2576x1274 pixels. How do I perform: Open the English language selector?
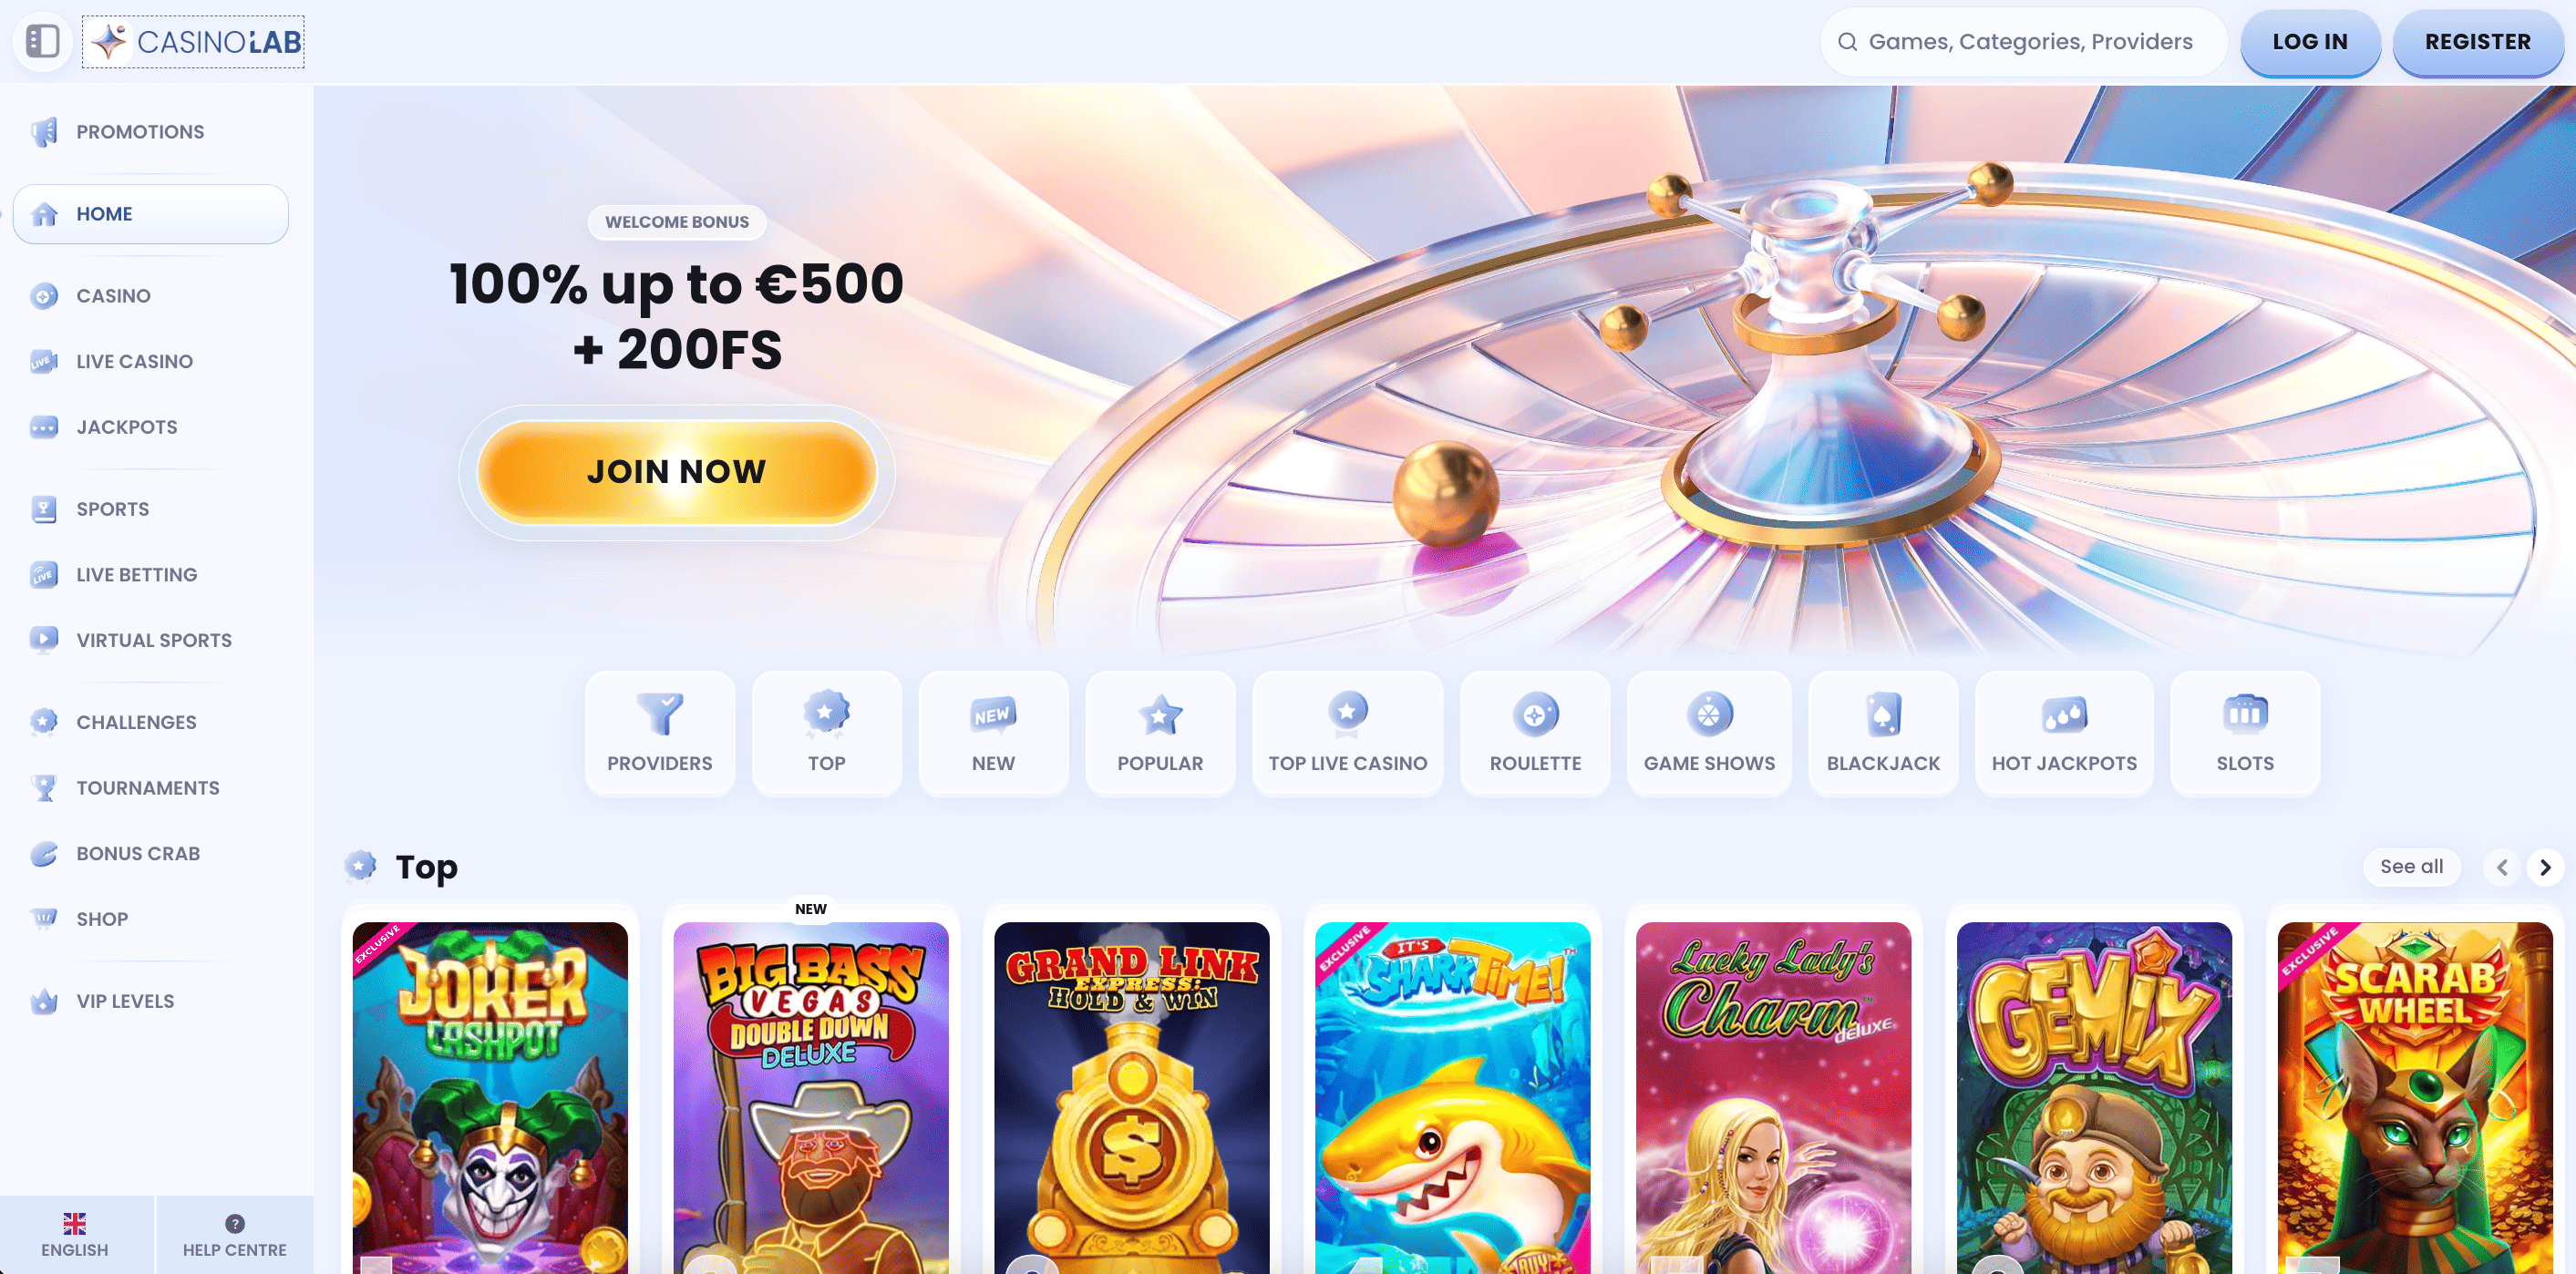(75, 1234)
